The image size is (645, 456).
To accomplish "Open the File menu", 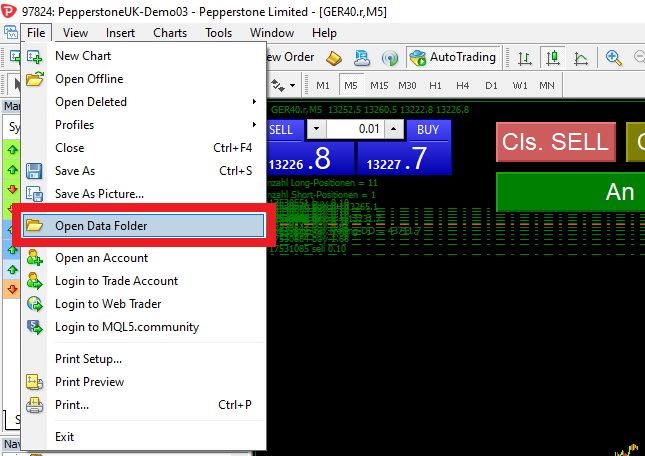I will 36,32.
